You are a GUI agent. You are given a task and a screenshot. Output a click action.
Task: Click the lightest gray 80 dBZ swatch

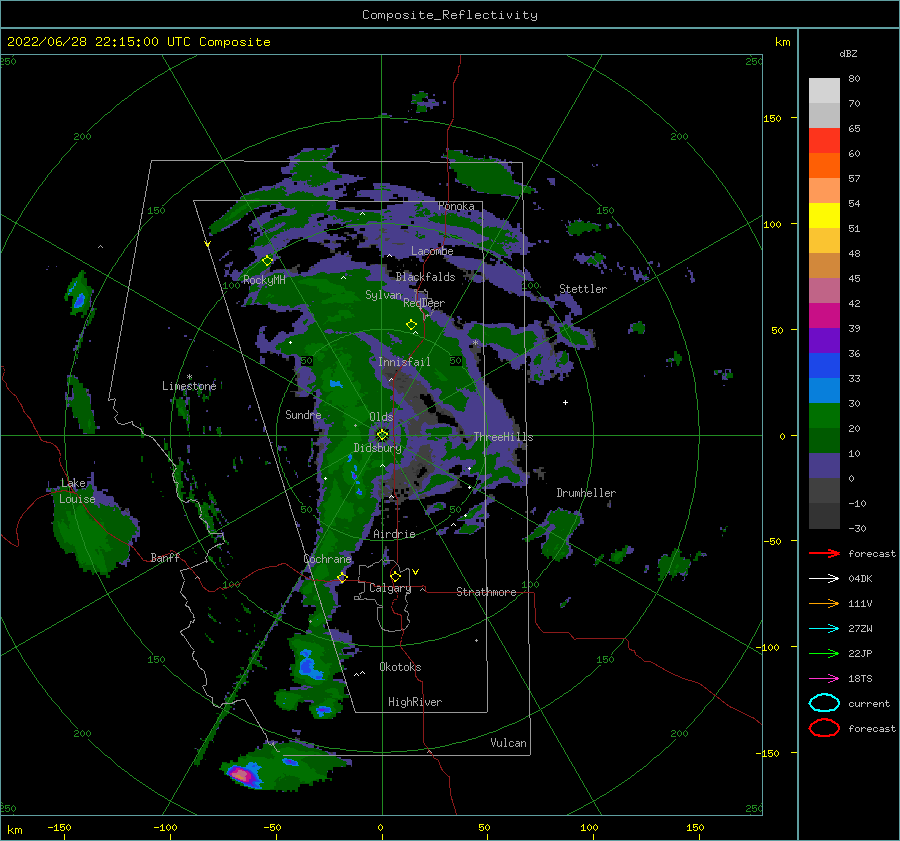(x=824, y=91)
